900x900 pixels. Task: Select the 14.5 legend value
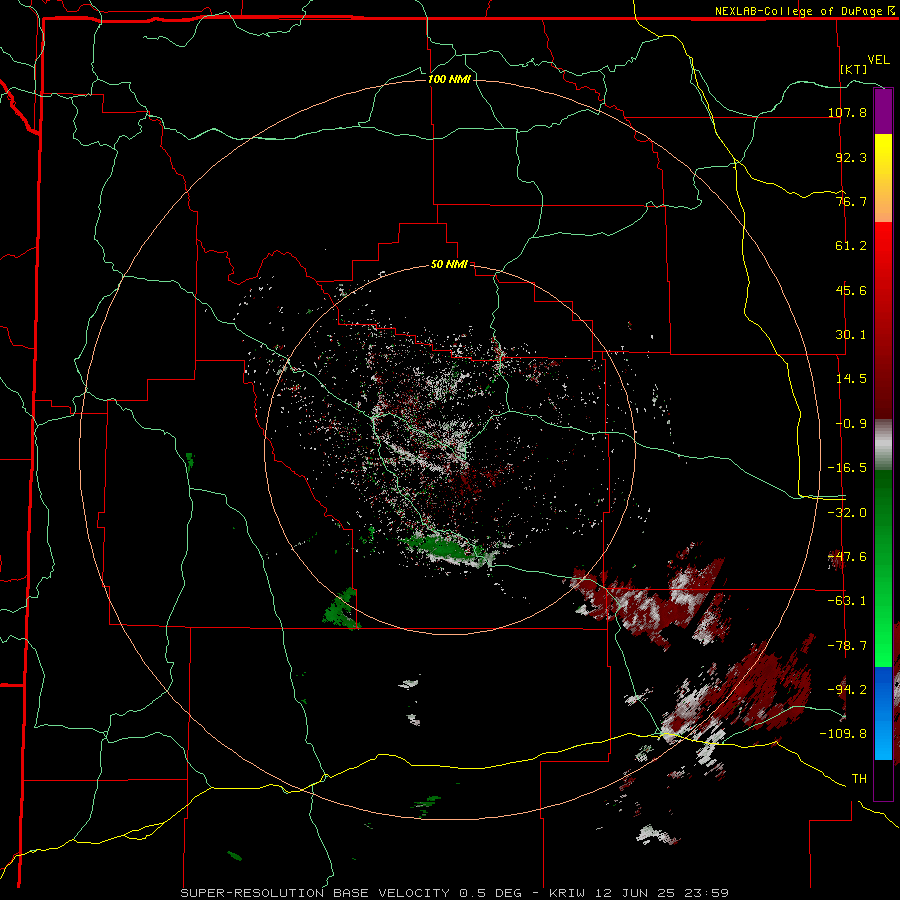click(x=851, y=378)
